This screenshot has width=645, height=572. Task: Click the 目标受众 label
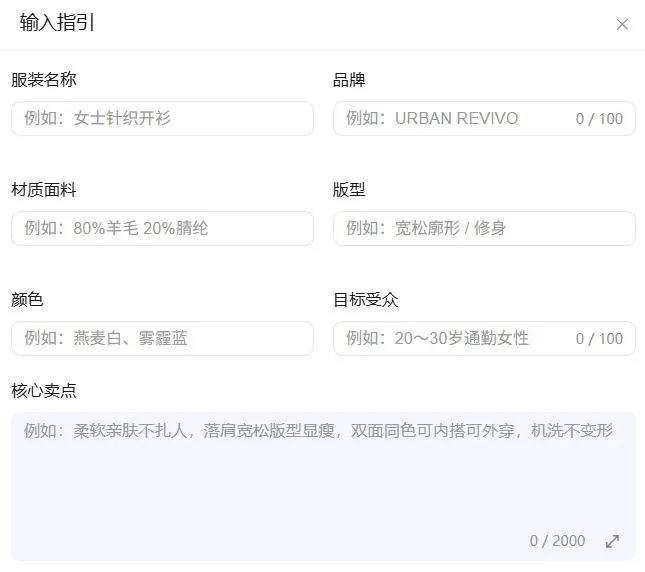[365, 299]
